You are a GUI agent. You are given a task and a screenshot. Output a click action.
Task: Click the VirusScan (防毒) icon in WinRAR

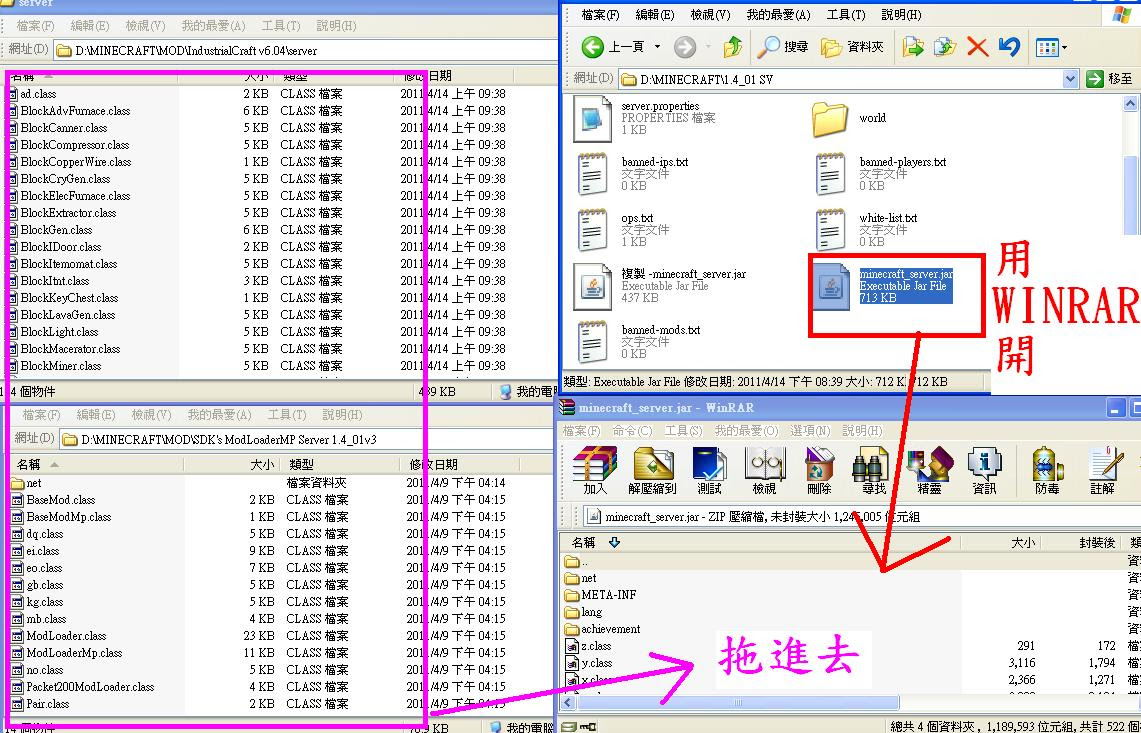1047,471
